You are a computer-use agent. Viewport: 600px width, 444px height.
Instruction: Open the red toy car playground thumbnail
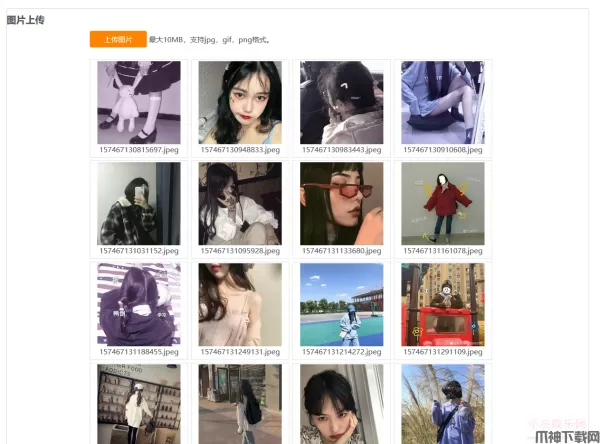[443, 305]
